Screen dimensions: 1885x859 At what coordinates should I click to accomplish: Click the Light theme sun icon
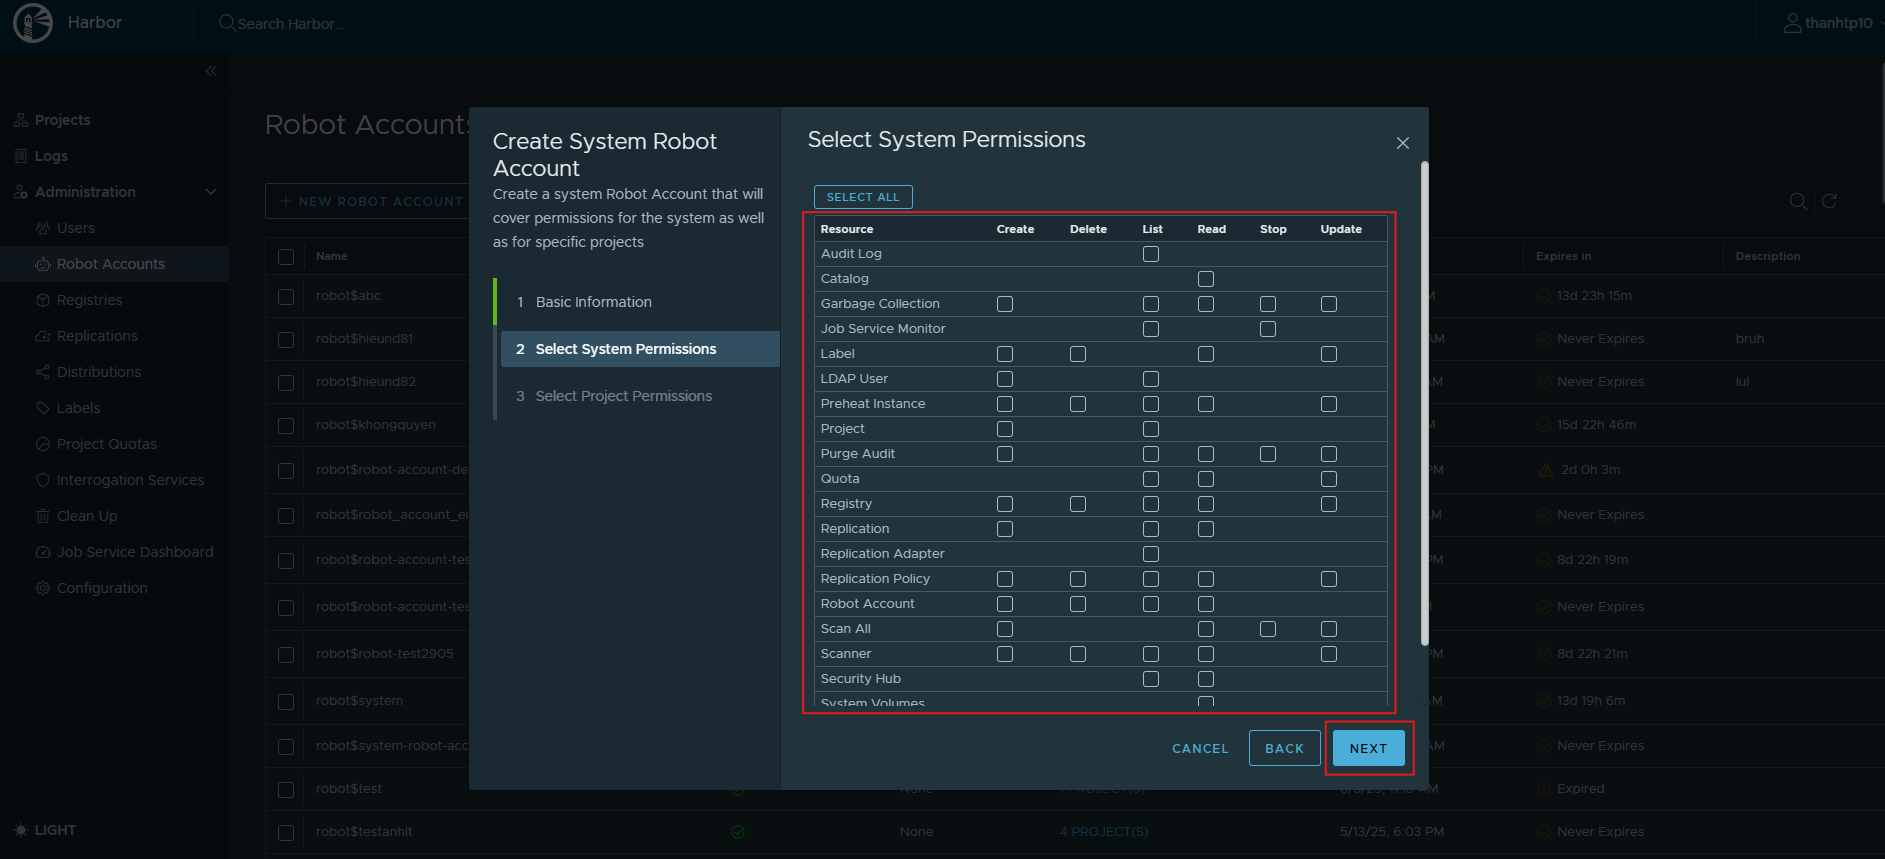[21, 830]
